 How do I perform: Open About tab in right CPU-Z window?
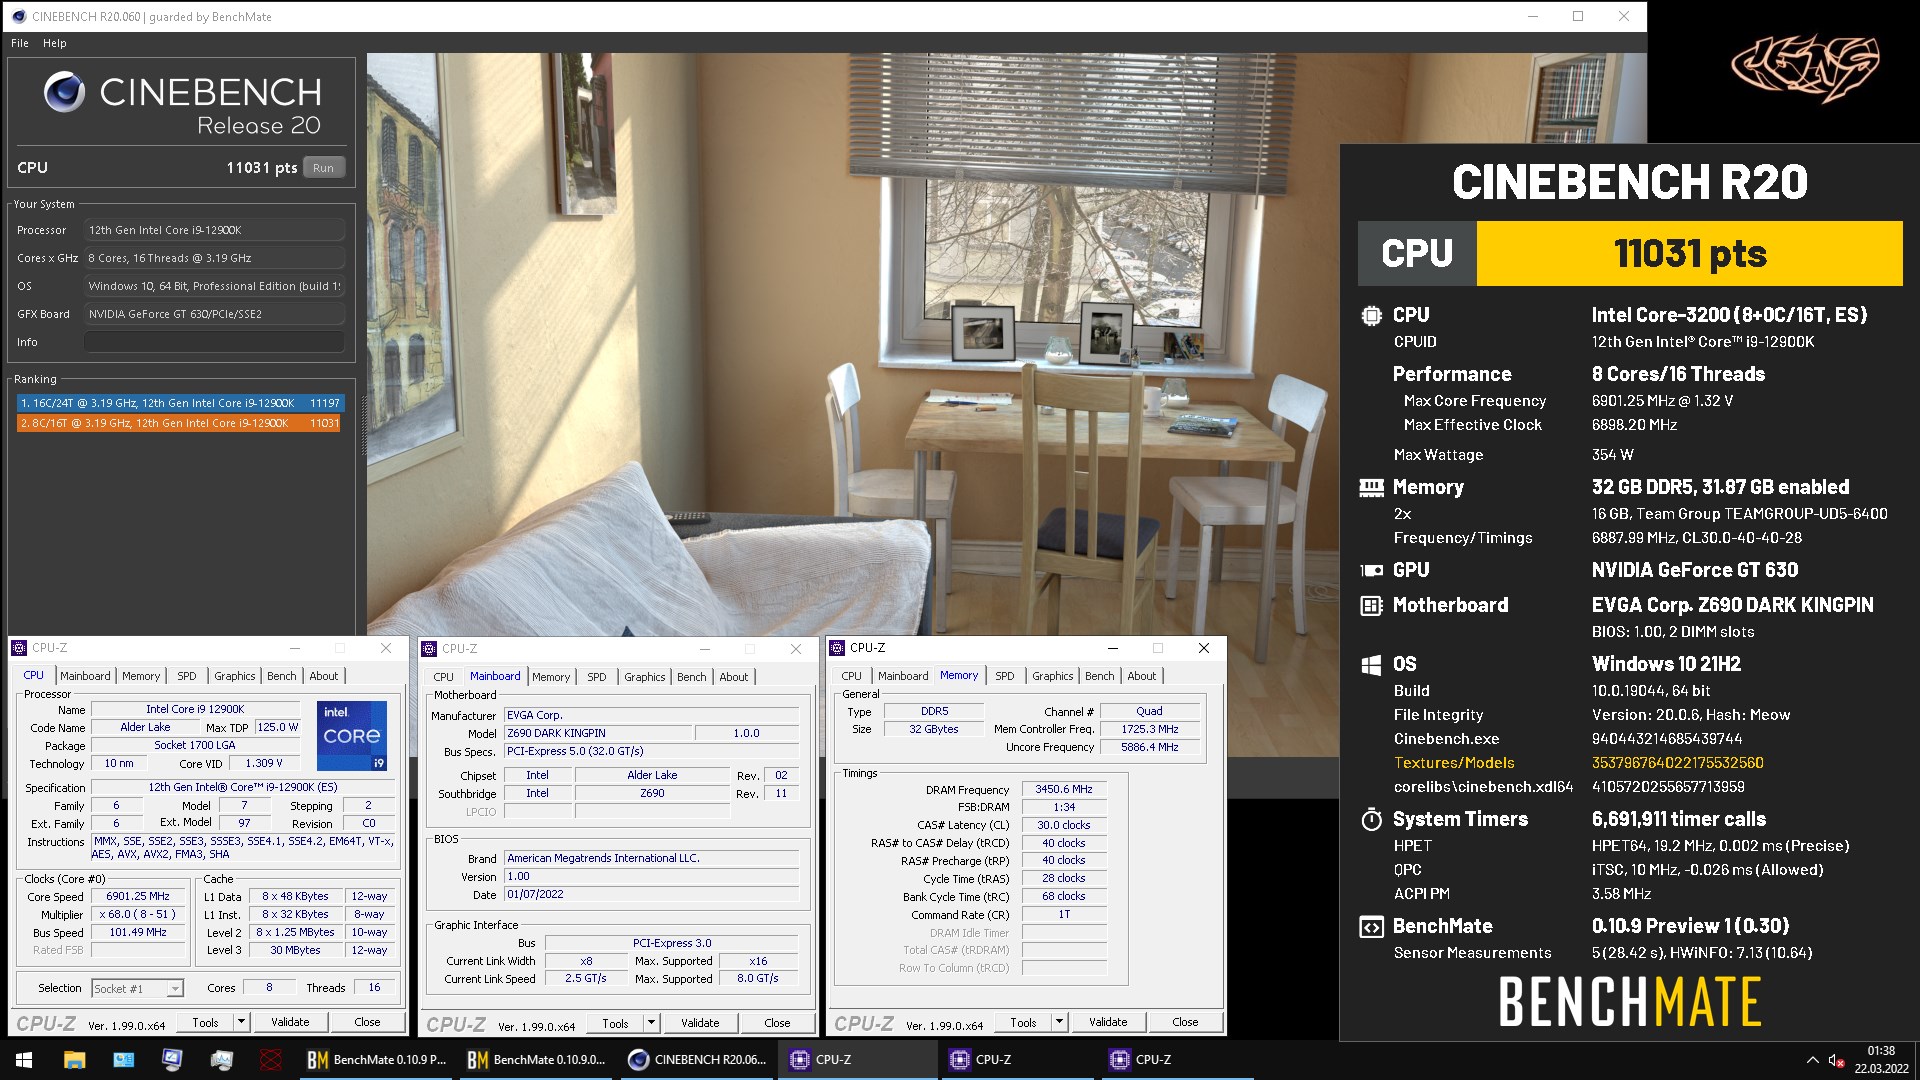click(1142, 676)
